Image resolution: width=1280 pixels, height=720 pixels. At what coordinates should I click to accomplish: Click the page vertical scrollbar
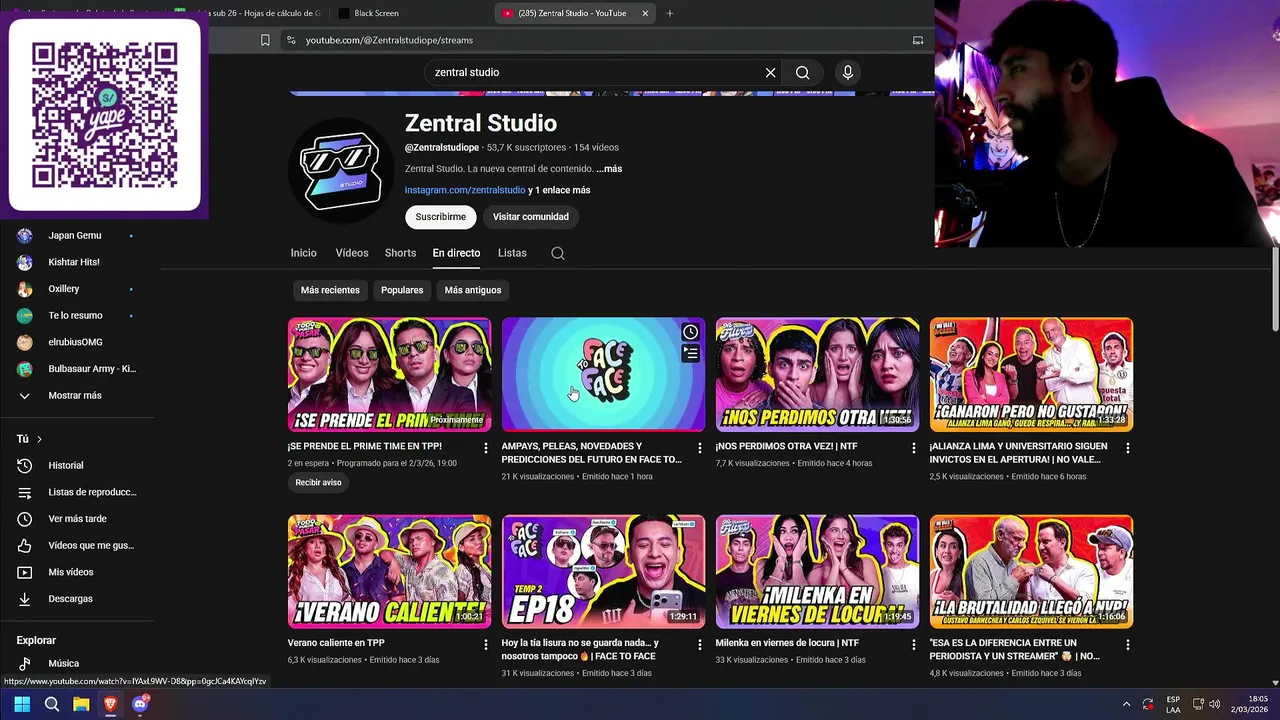[1274, 288]
